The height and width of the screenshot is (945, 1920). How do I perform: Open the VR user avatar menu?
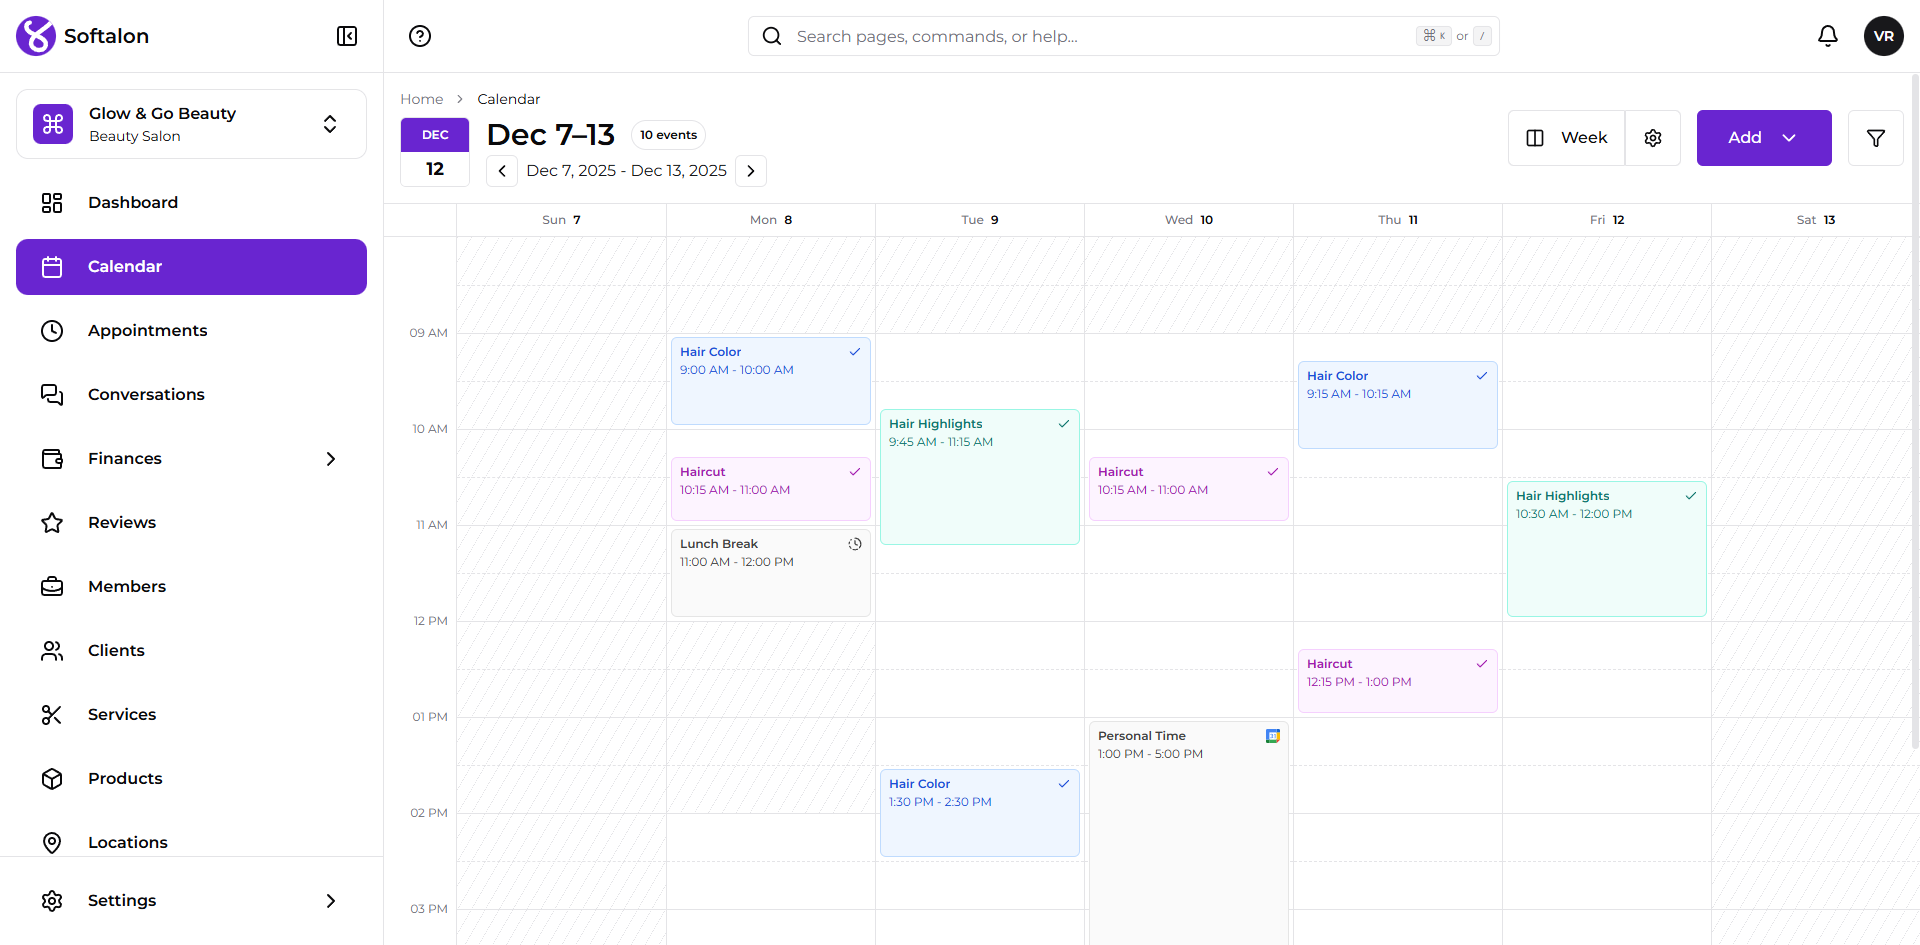[x=1884, y=36]
